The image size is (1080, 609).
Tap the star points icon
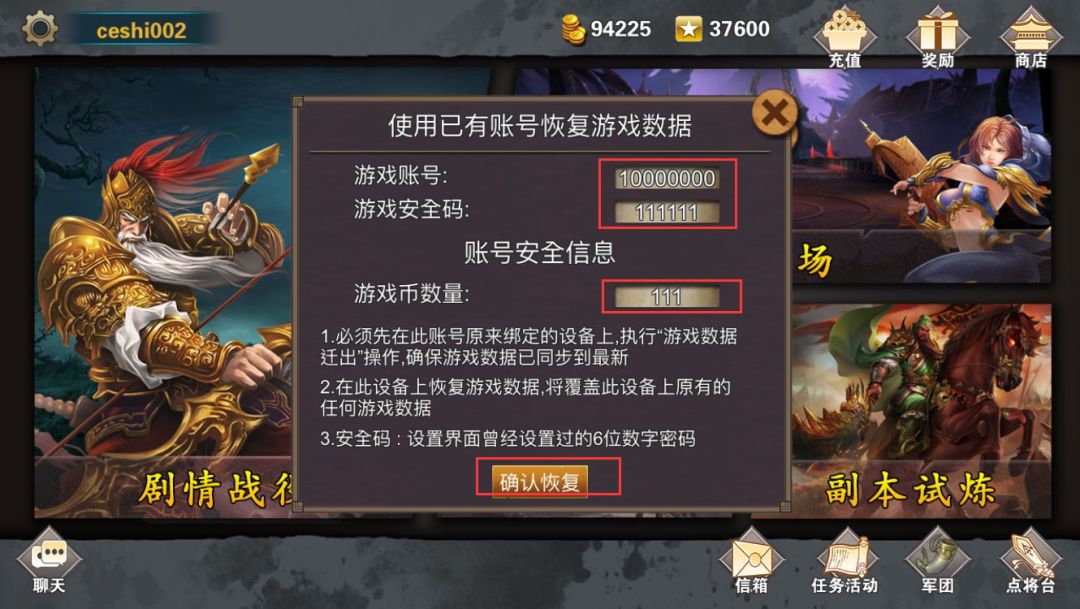click(688, 29)
